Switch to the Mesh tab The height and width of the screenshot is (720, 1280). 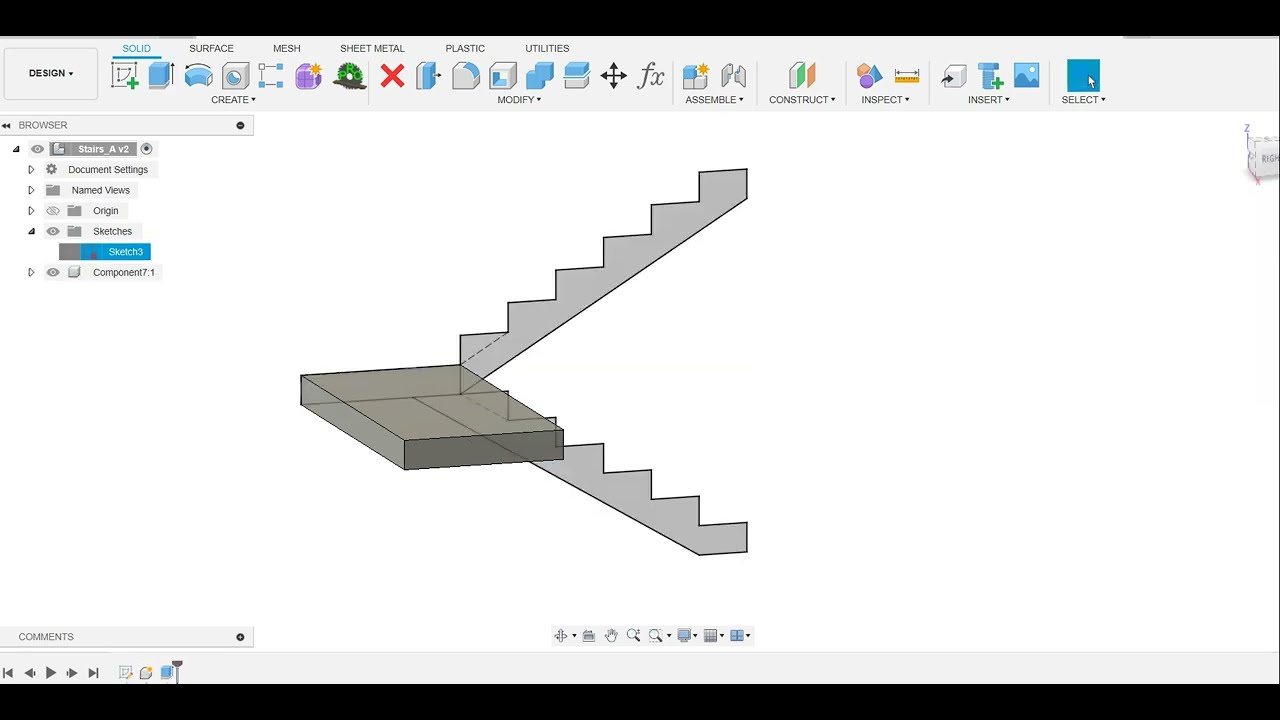tap(287, 48)
